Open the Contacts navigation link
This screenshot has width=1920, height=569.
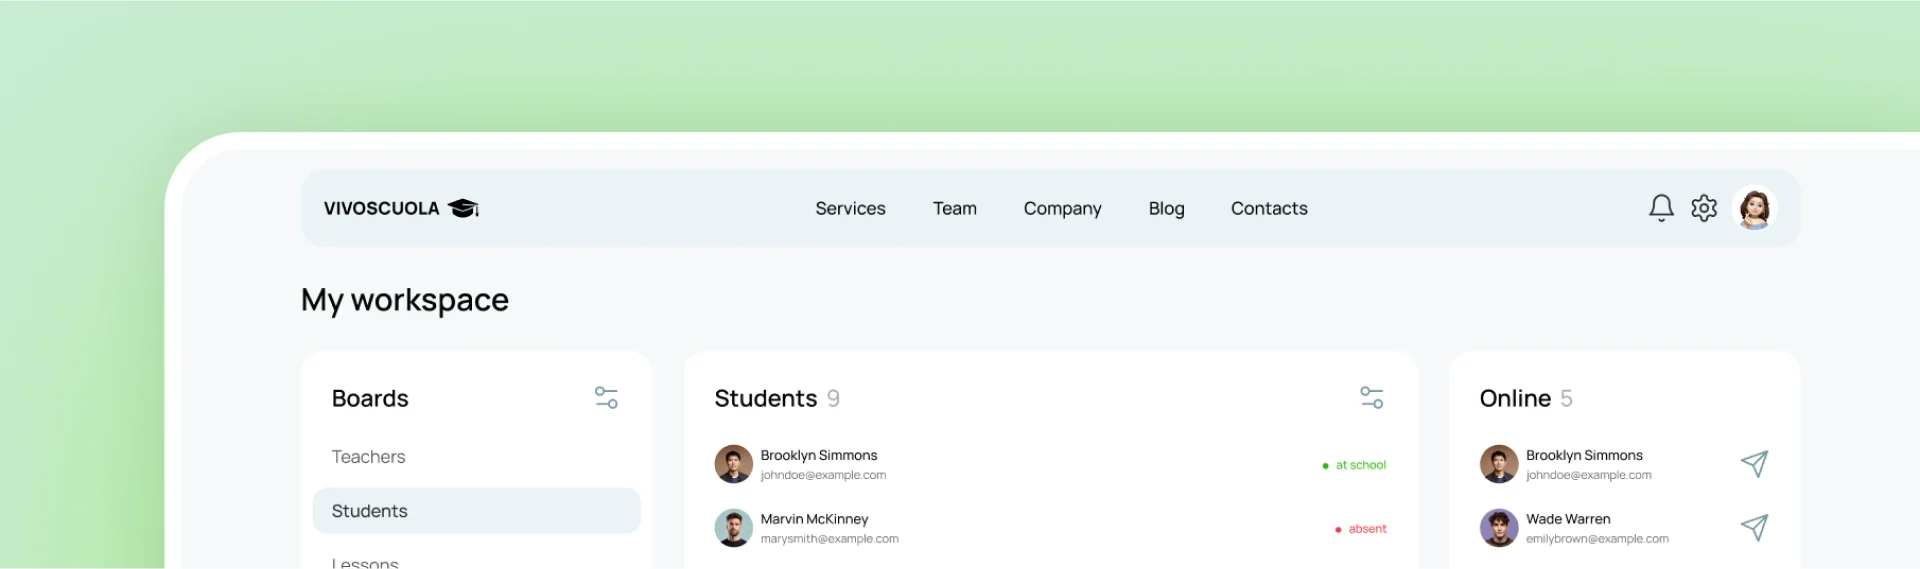point(1269,208)
